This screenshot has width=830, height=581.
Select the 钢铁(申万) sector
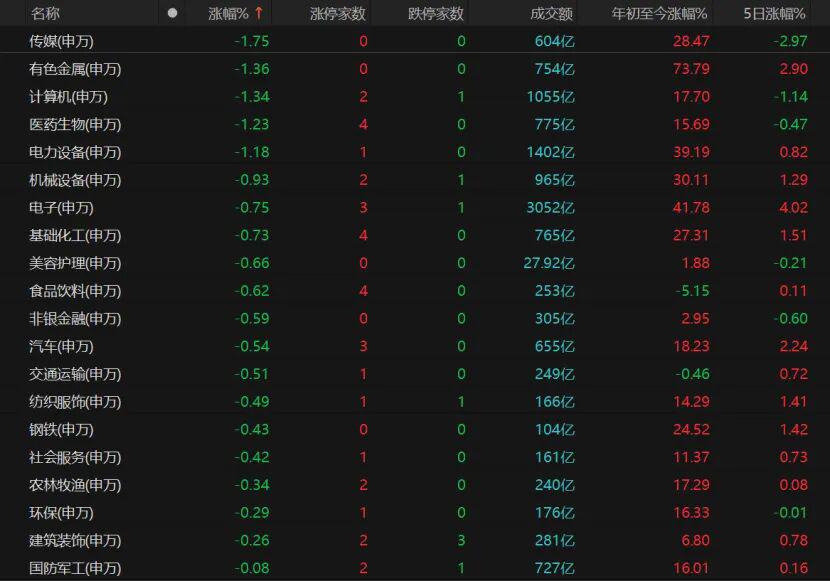pyautogui.click(x=61, y=430)
